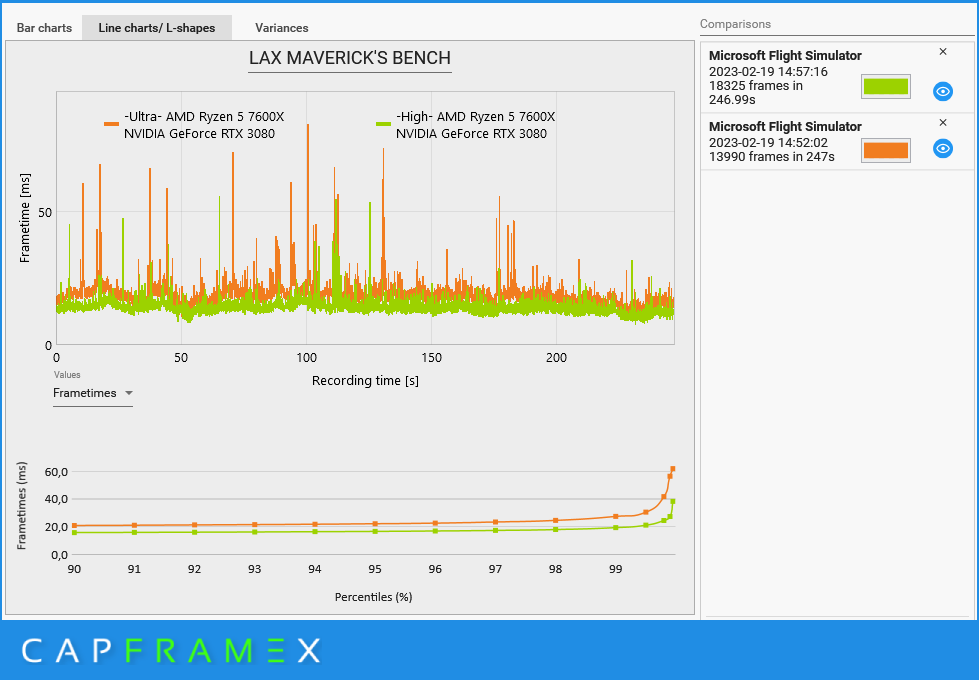The image size is (979, 680).
Task: Toggle visibility of the 14:52:02 recording
Action: pos(943,149)
